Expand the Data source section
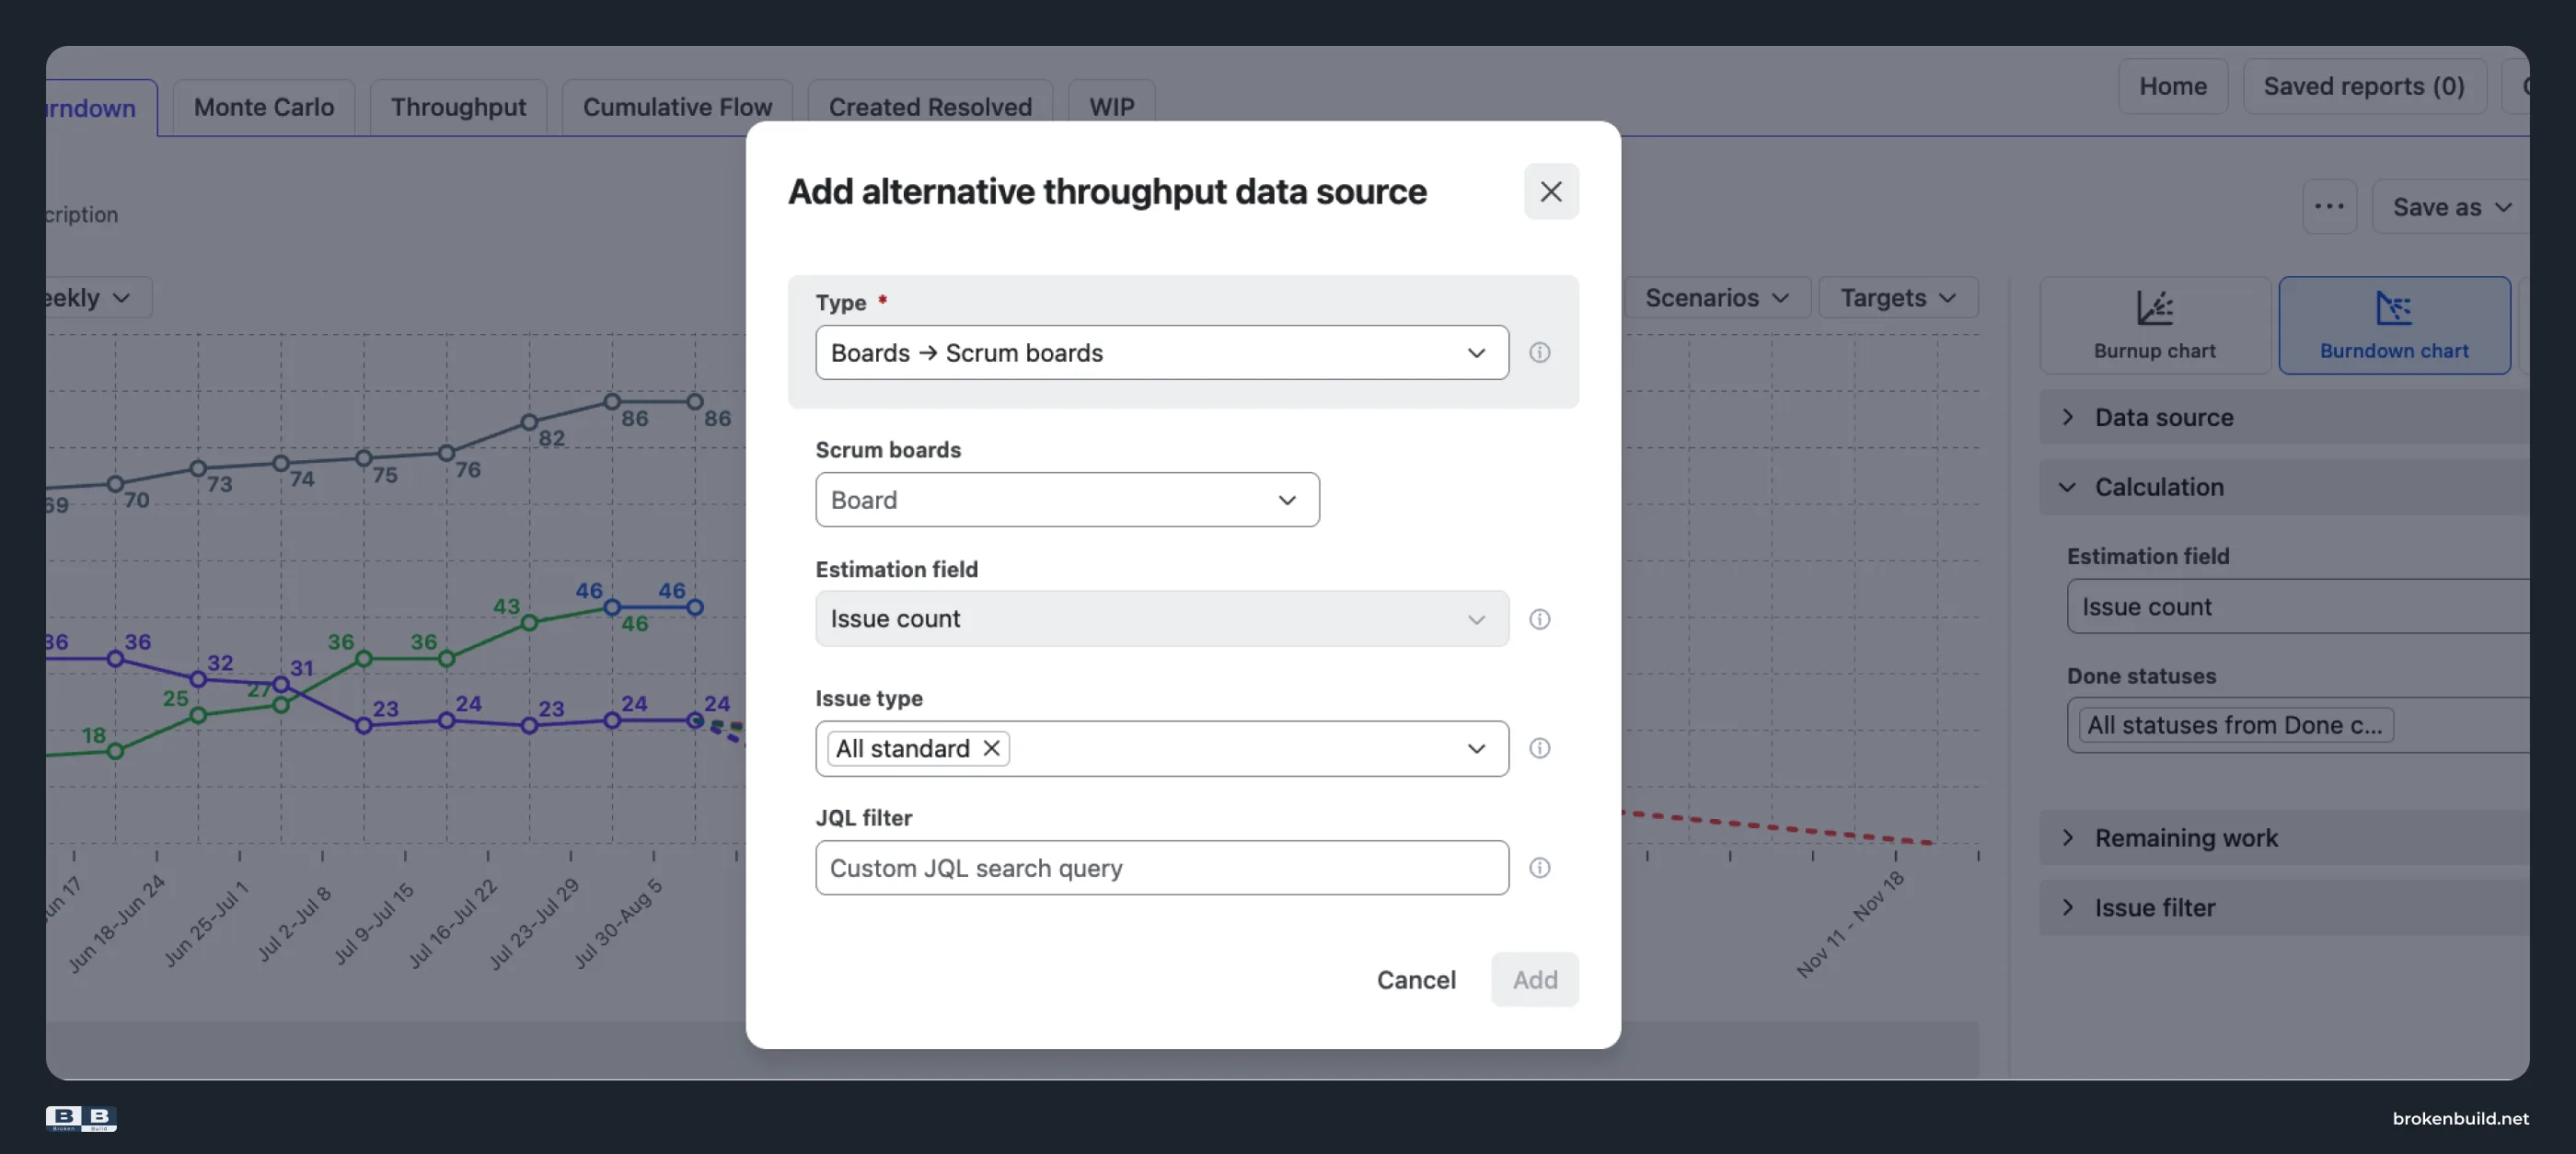 point(2284,417)
